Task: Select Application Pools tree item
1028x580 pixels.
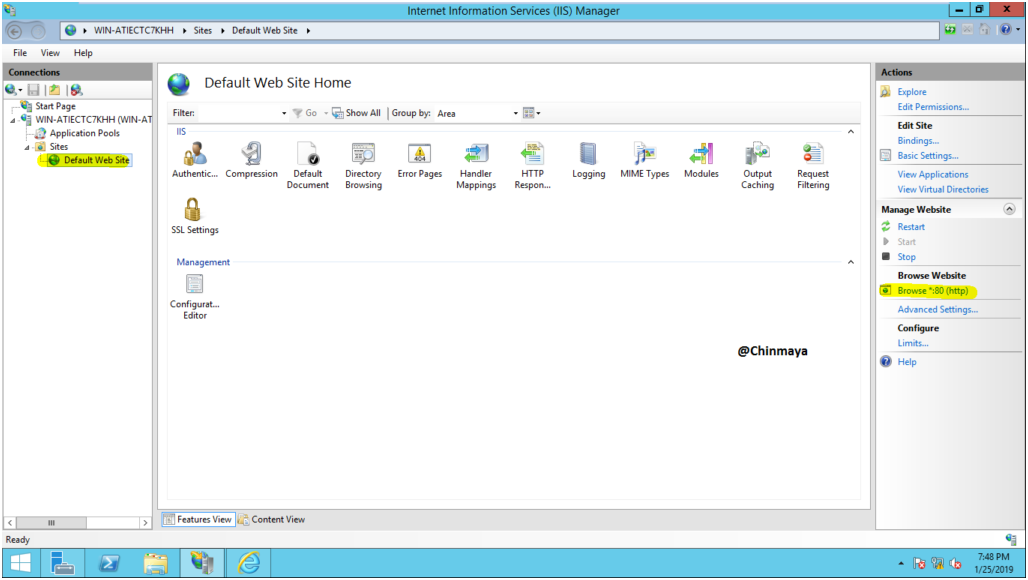Action: tap(85, 133)
